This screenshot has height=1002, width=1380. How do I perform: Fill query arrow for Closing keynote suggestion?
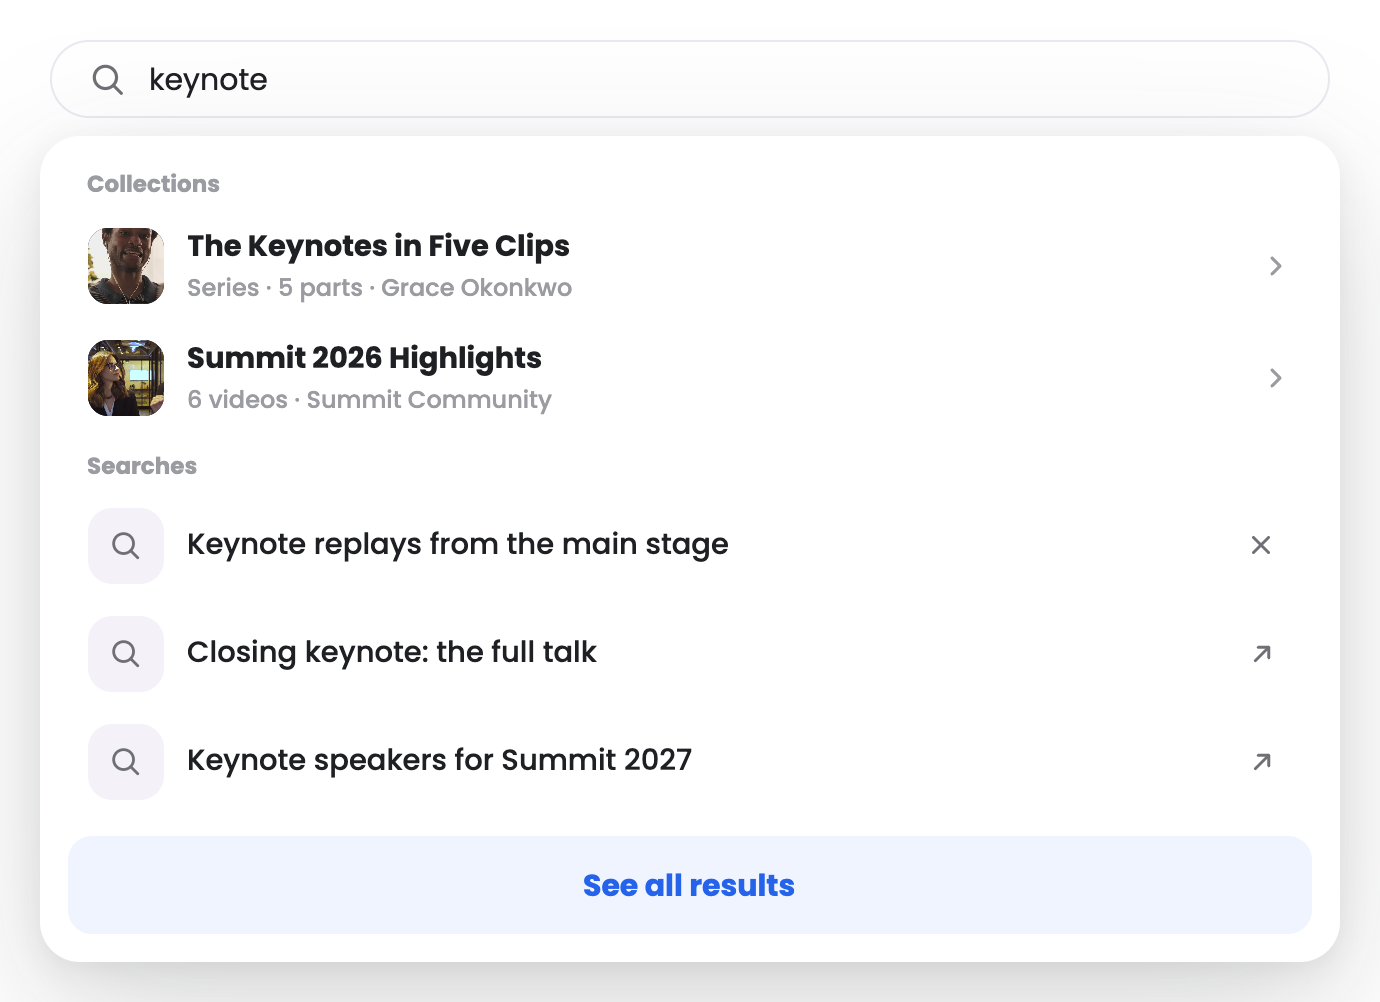point(1262,653)
